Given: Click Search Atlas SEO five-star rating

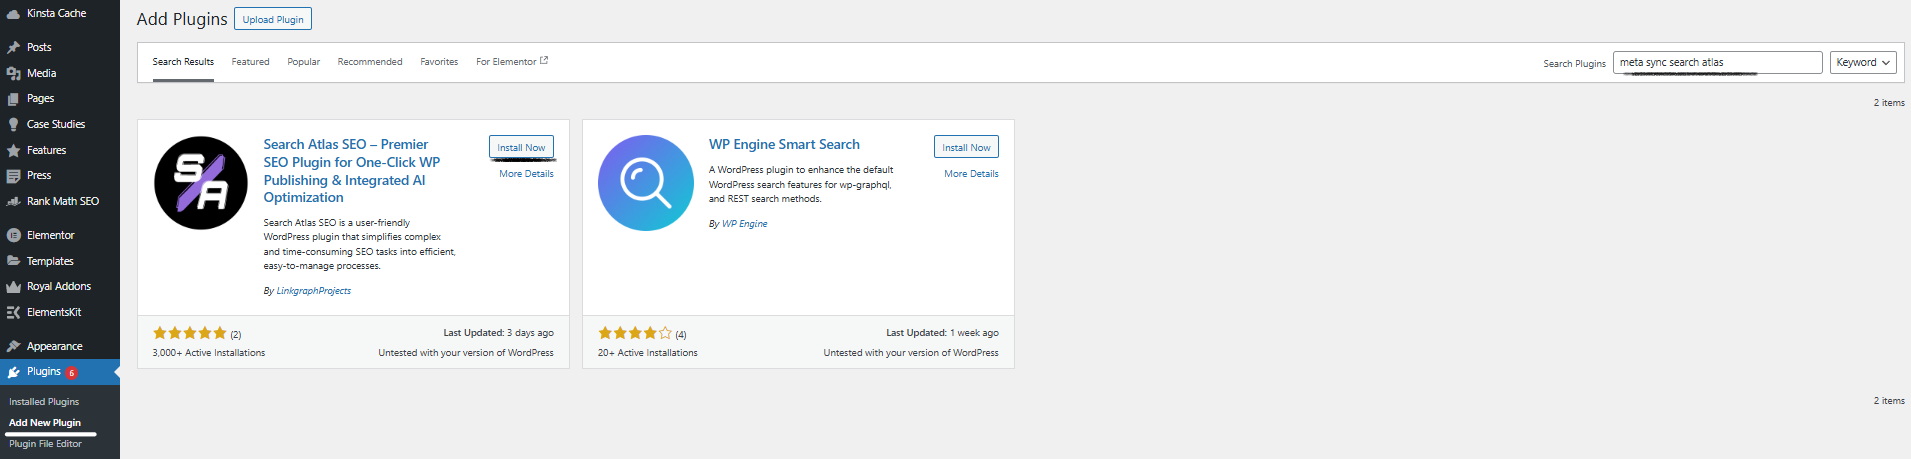Looking at the screenshot, I should (190, 333).
